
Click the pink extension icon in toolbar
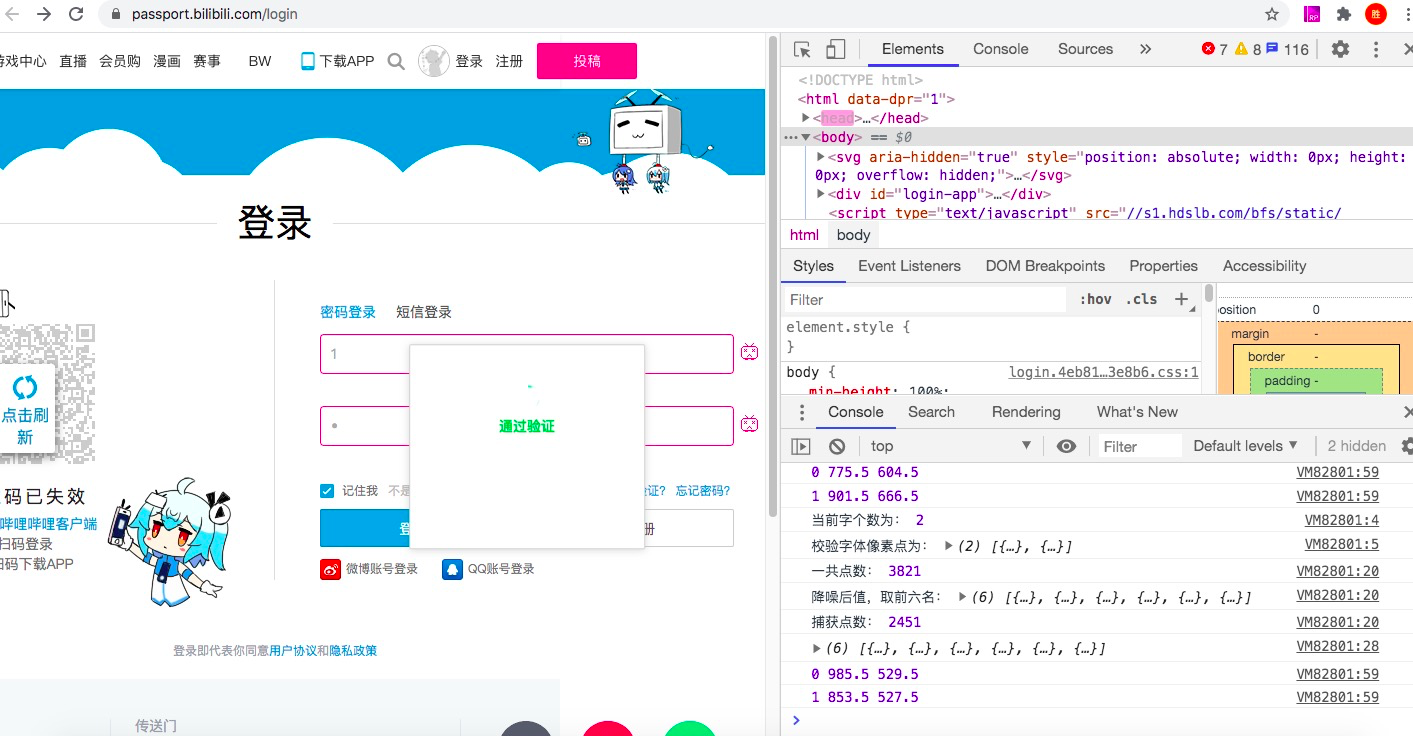click(1313, 14)
